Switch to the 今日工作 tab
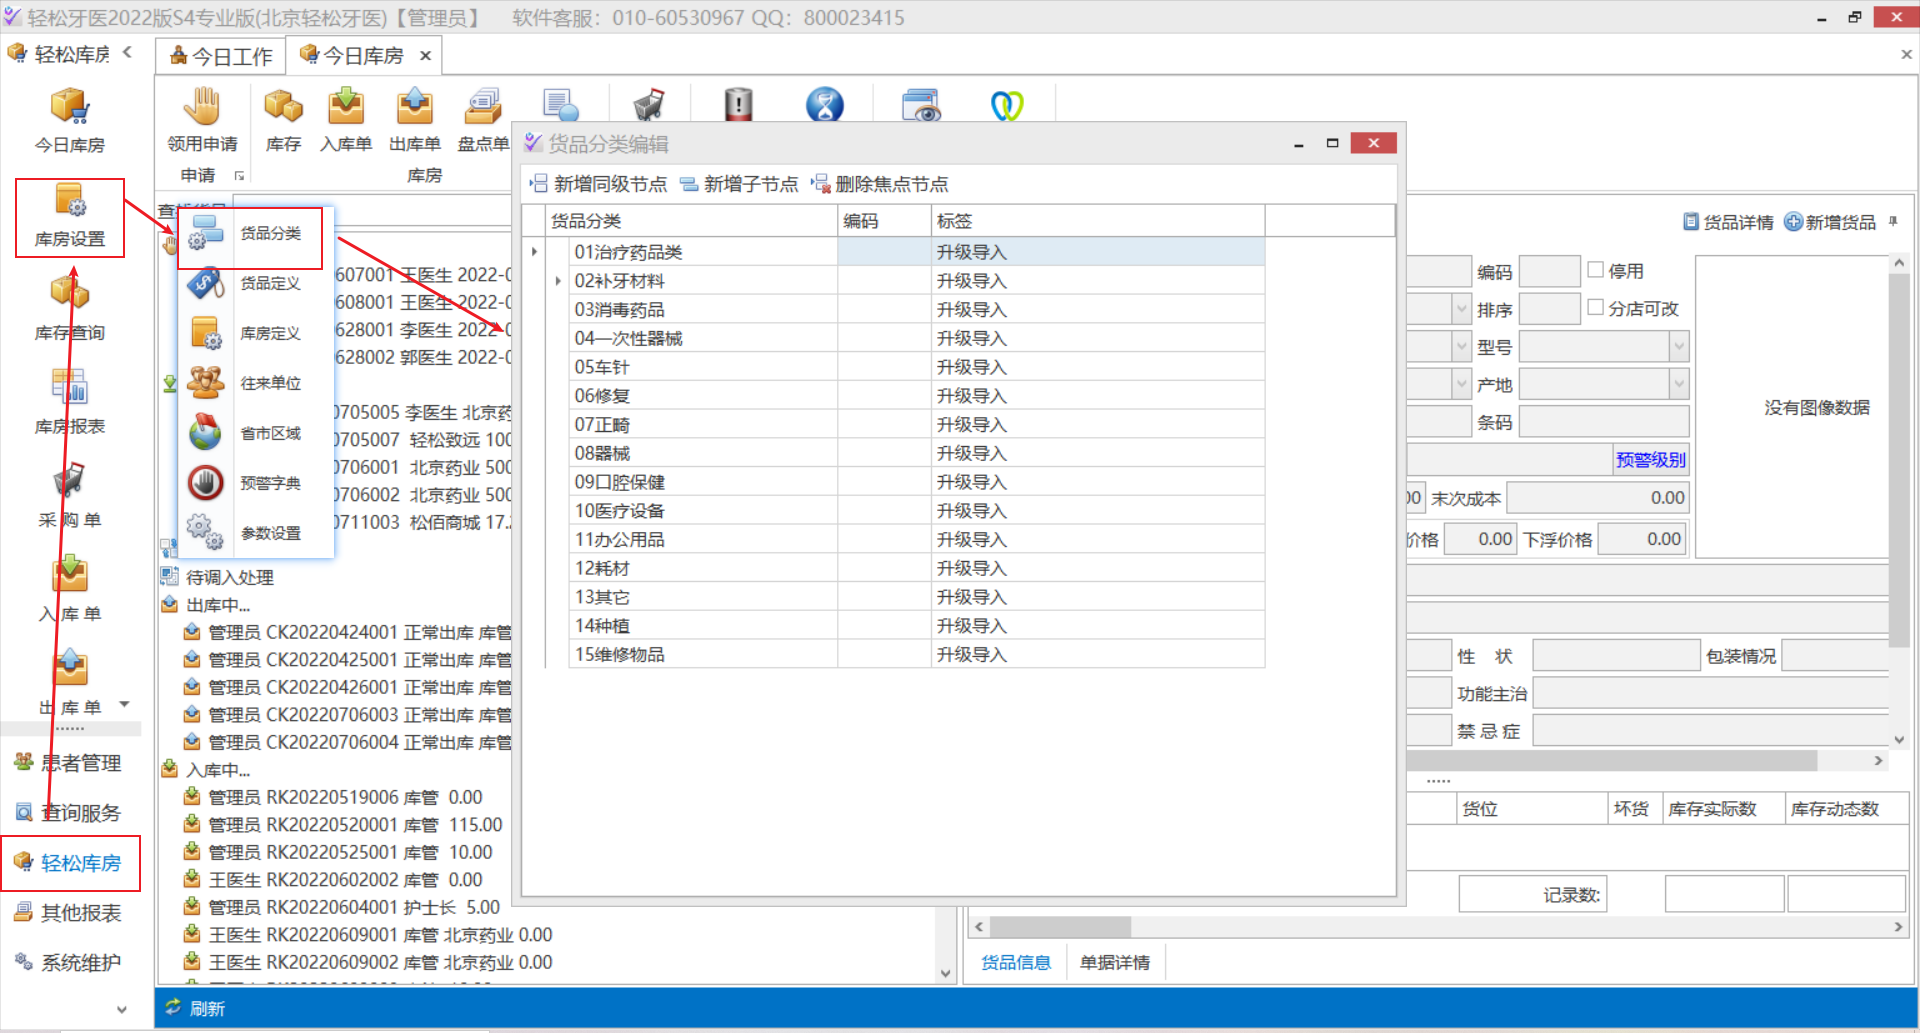Image resolution: width=1920 pixels, height=1033 pixels. pyautogui.click(x=221, y=56)
